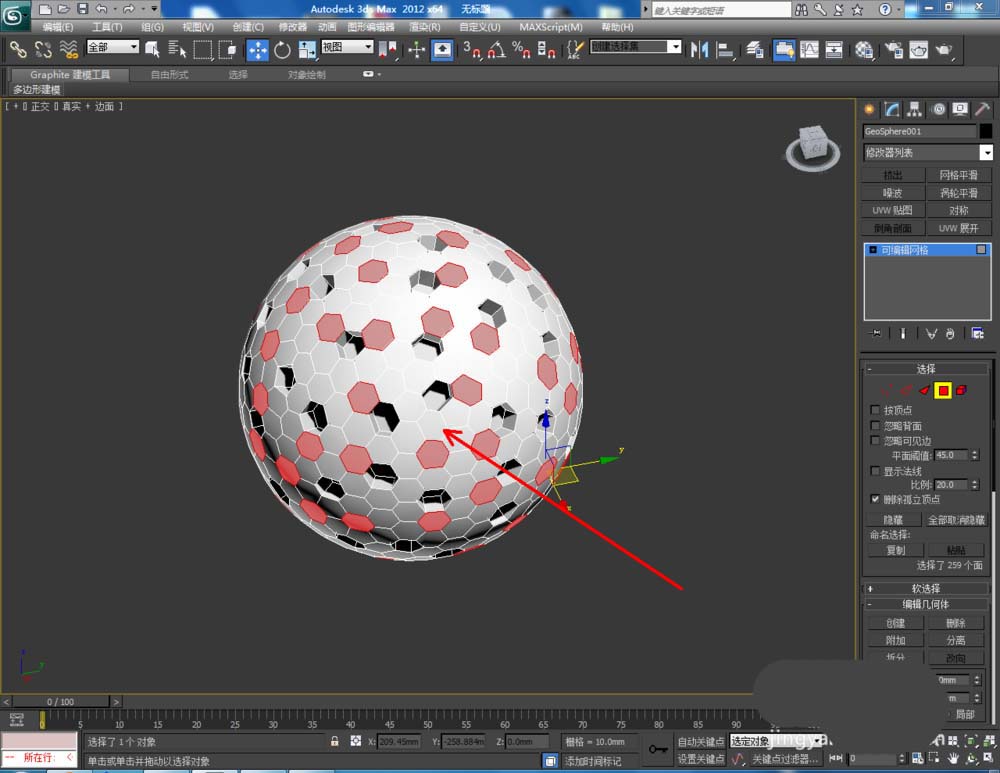Click the 网格平滑 modifier button

958,176
